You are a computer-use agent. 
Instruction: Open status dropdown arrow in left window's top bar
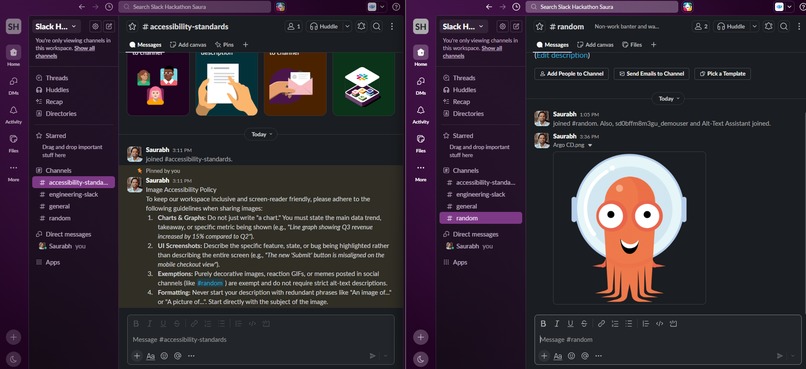point(382,7)
